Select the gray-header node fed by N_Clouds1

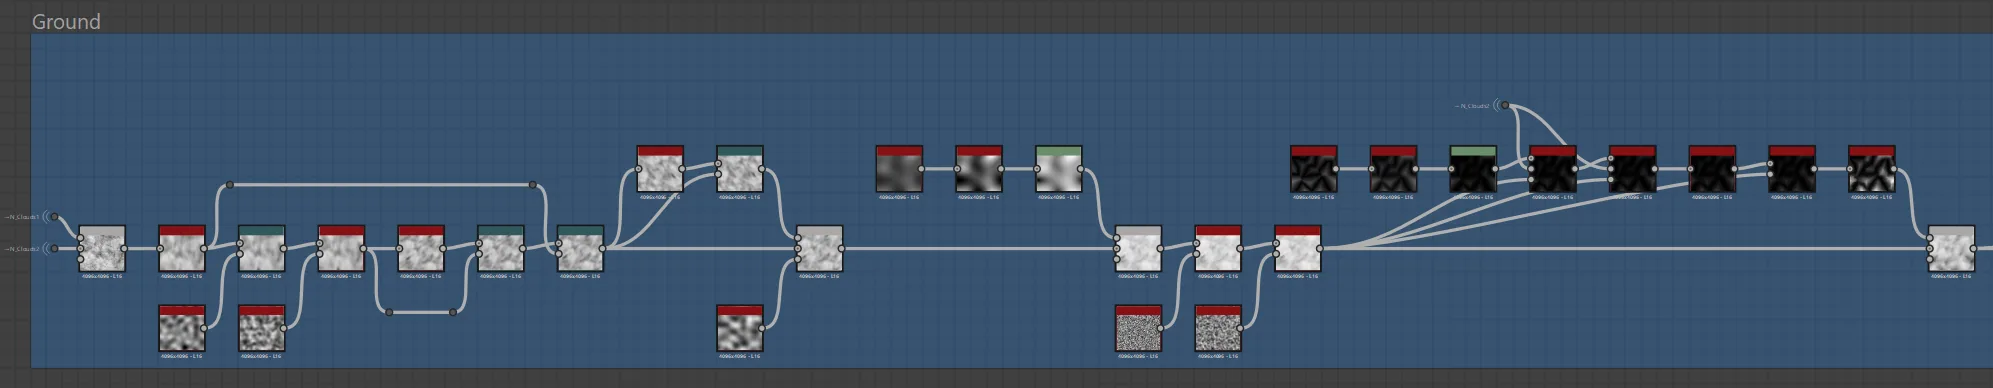tap(102, 249)
